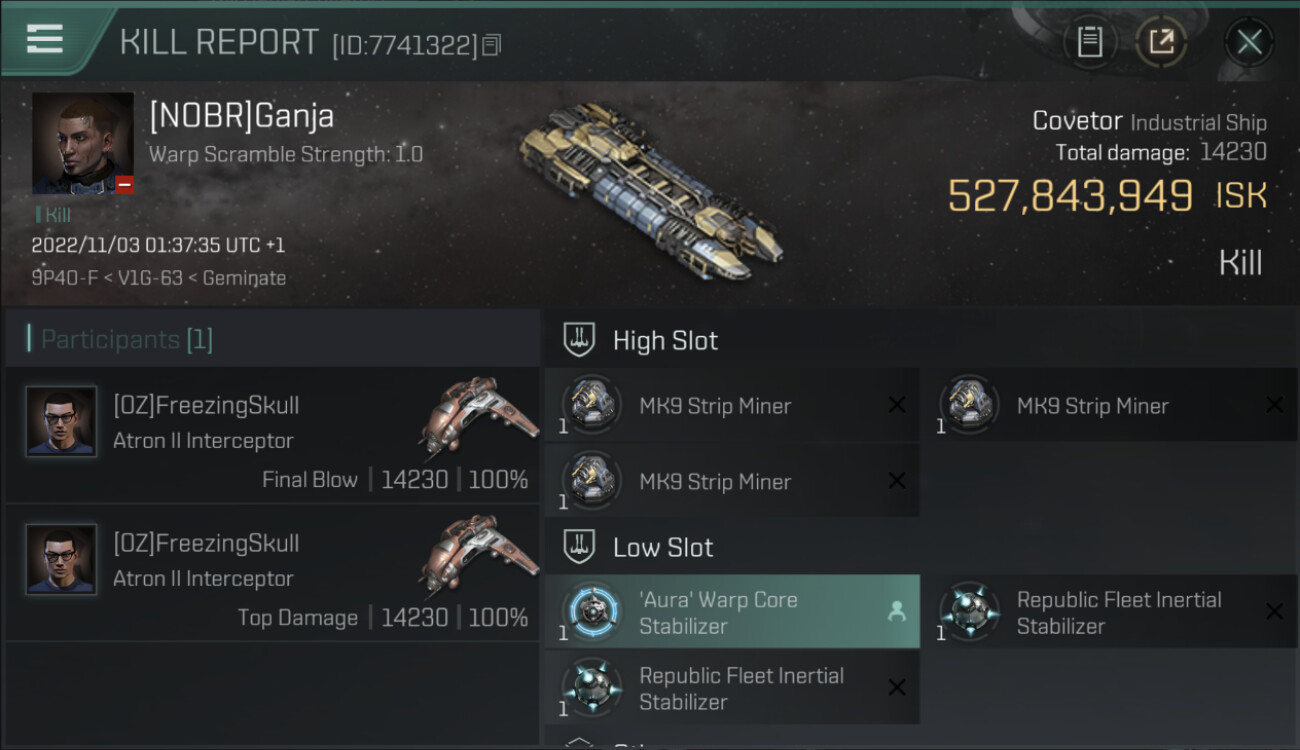The width and height of the screenshot is (1300, 750).
Task: Toggle the person icon on 'Aura' stabilizer
Action: click(896, 612)
